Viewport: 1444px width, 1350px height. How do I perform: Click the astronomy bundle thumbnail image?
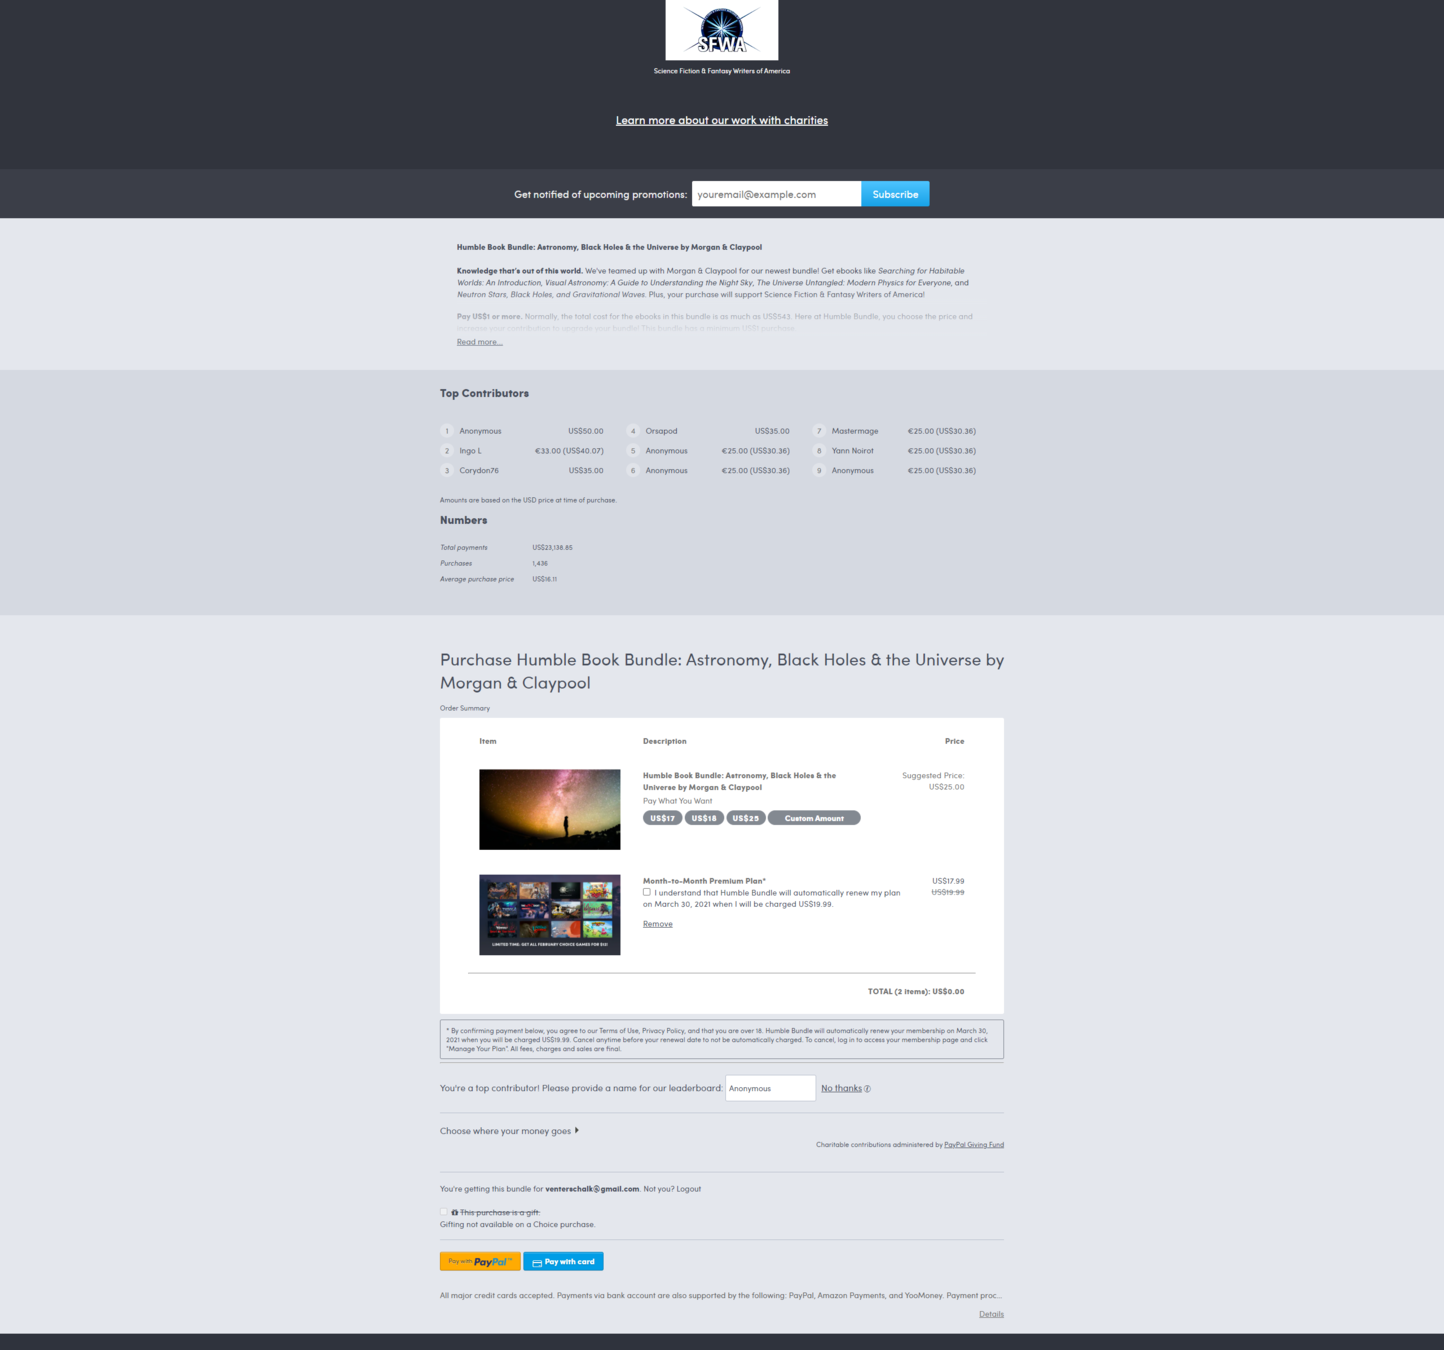[x=549, y=809]
